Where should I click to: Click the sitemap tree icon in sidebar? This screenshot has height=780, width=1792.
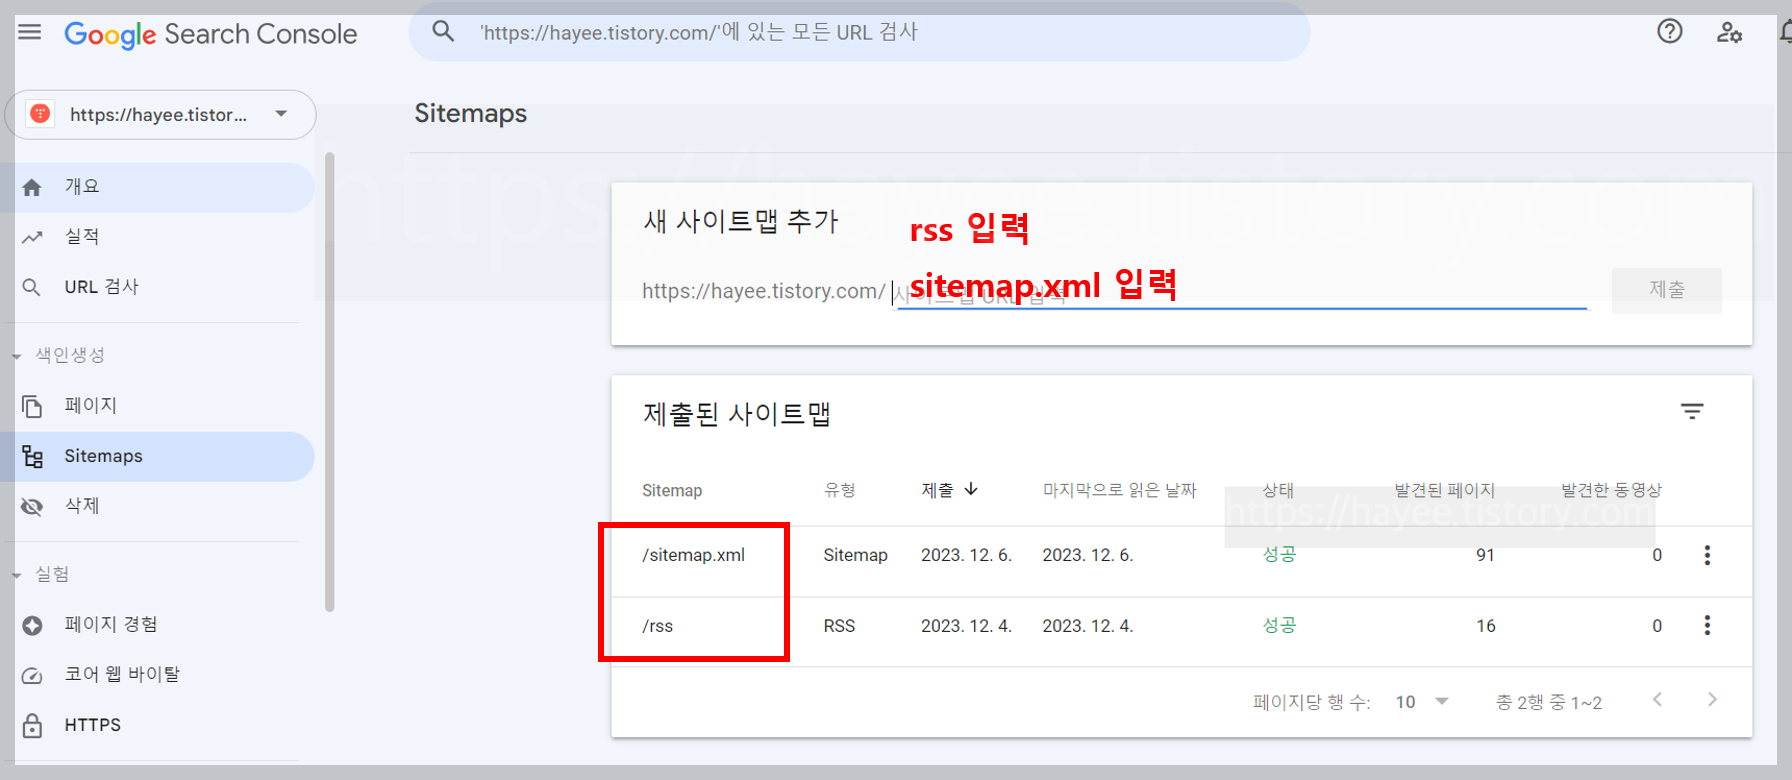pos(32,457)
